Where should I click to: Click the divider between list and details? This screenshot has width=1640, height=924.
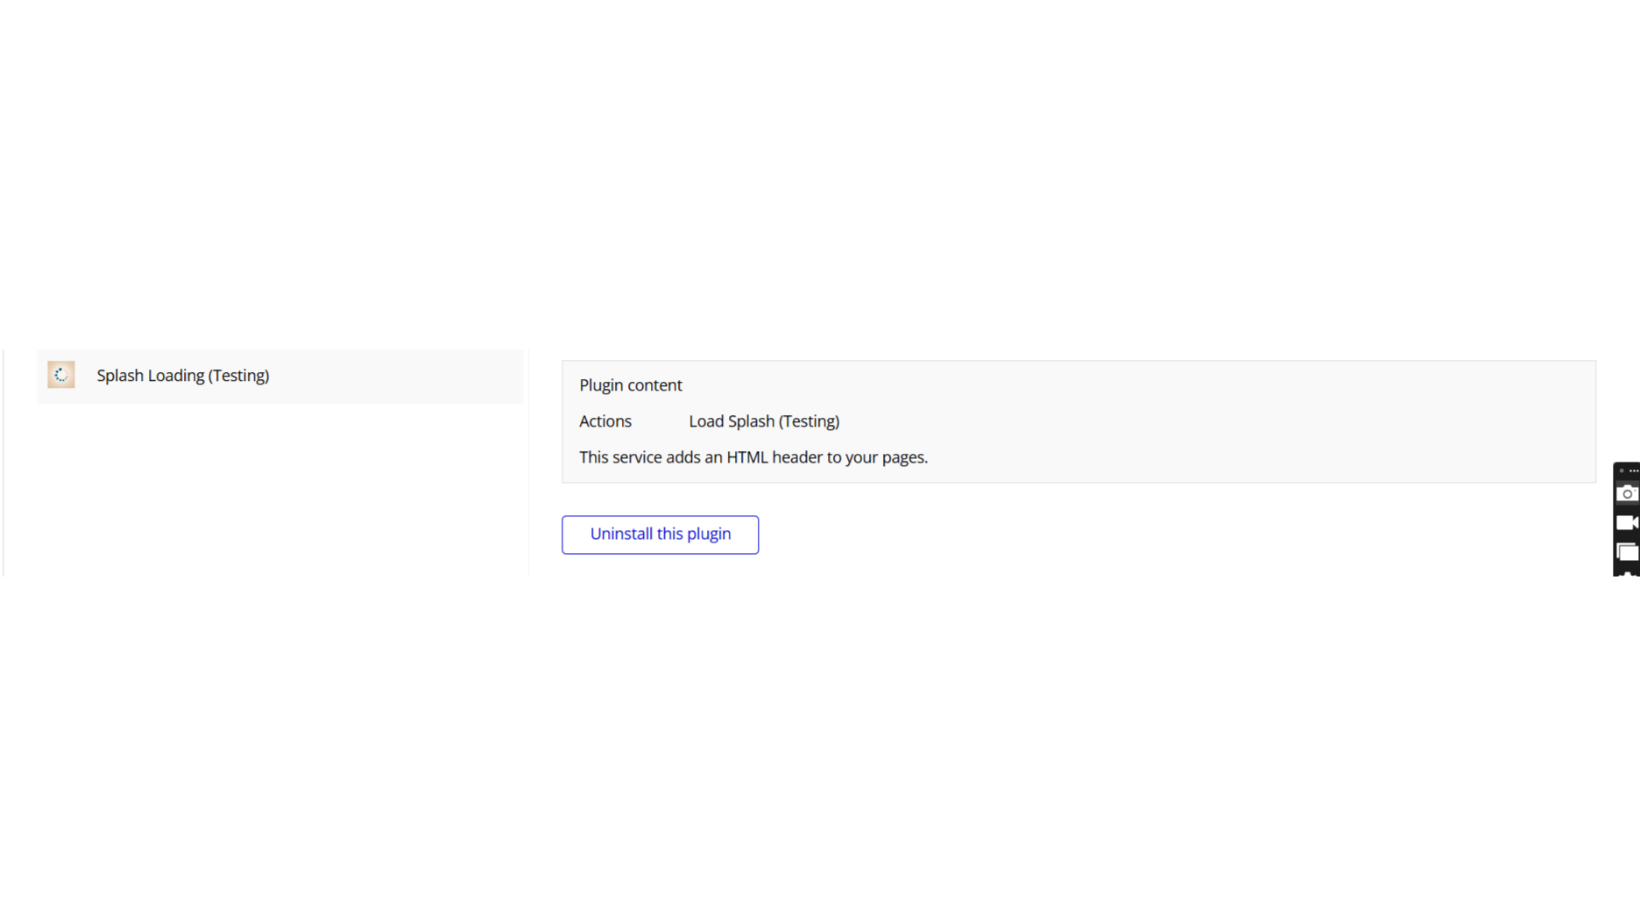(x=529, y=462)
